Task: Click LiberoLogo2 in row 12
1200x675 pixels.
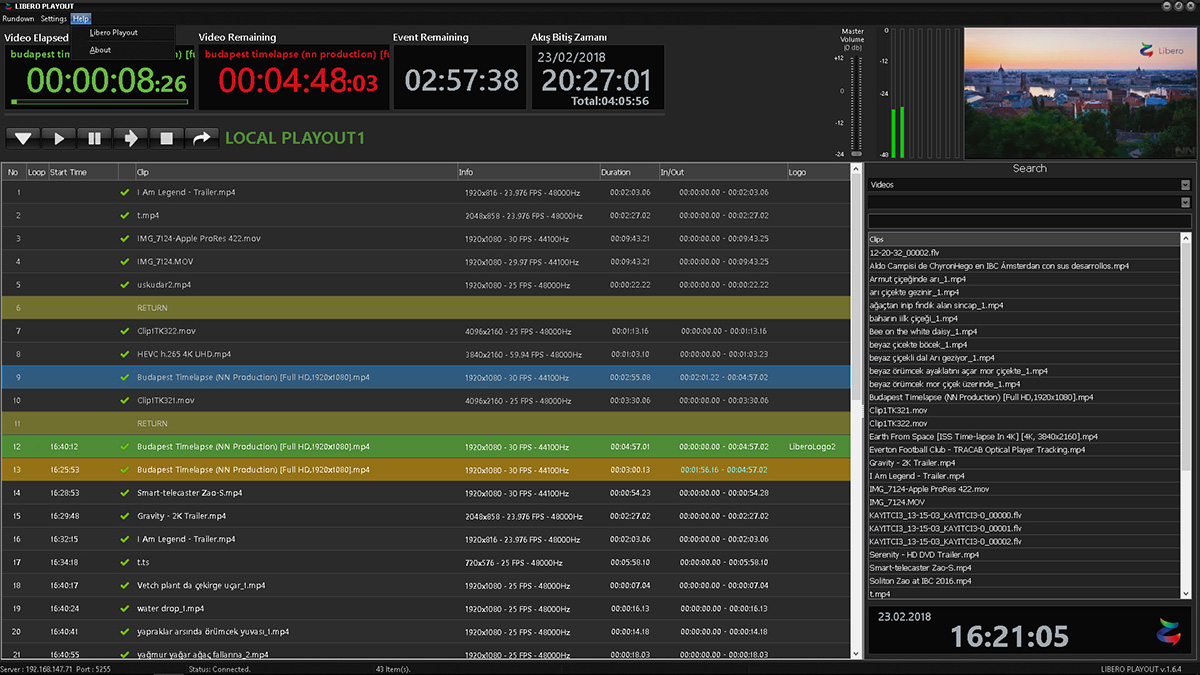Action: (x=811, y=446)
